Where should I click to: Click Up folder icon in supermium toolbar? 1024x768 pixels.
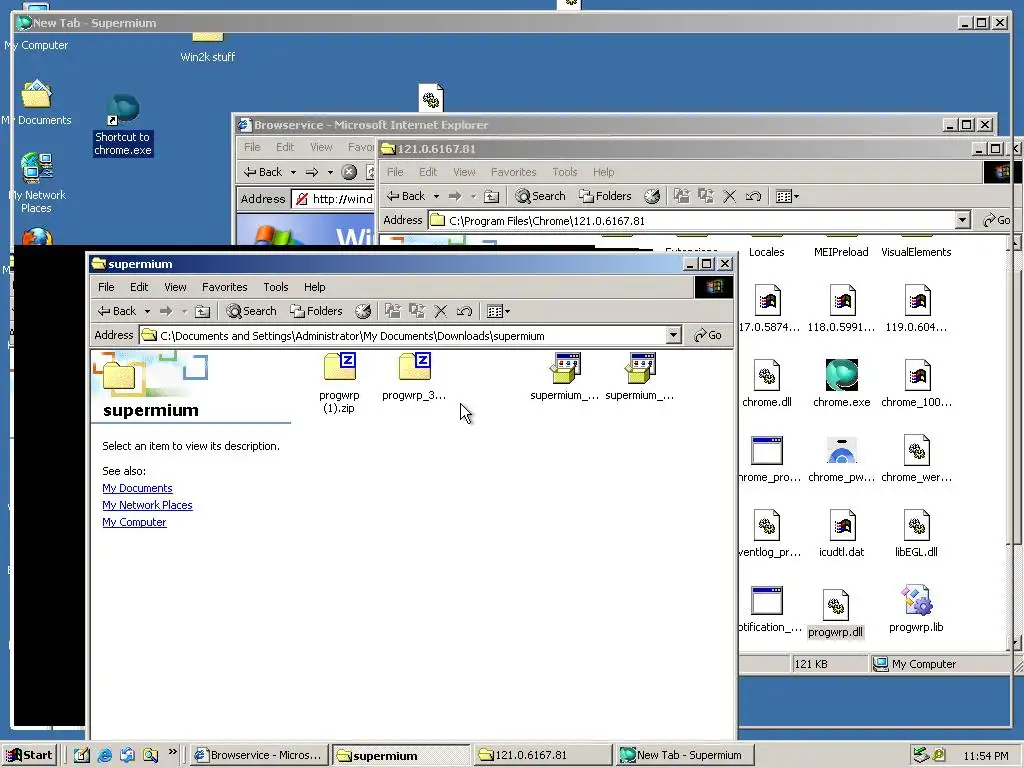[202, 311]
